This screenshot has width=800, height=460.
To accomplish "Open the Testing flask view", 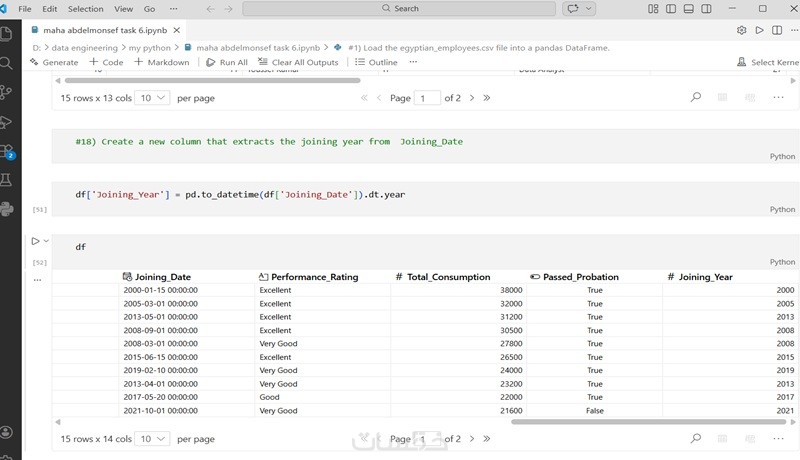I will click(6, 180).
